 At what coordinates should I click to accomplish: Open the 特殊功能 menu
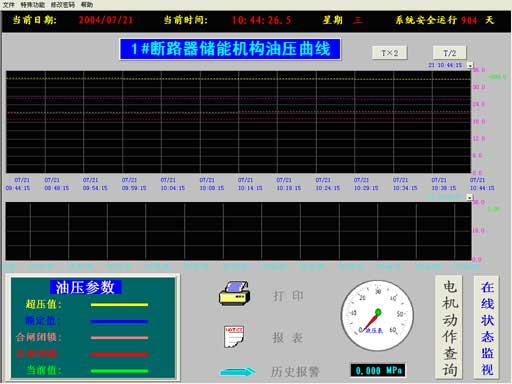(33, 5)
